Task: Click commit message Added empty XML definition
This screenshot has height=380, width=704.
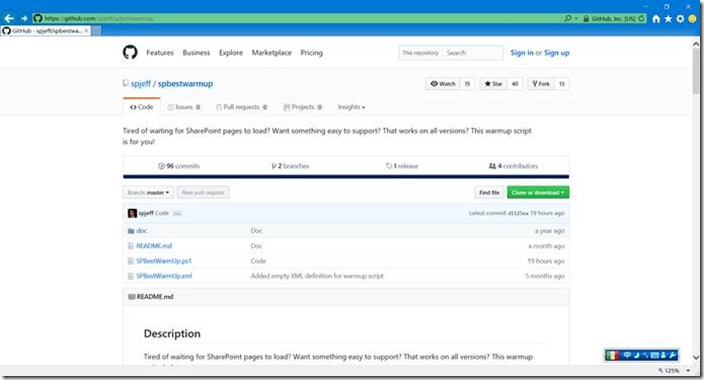Action: coord(317,276)
